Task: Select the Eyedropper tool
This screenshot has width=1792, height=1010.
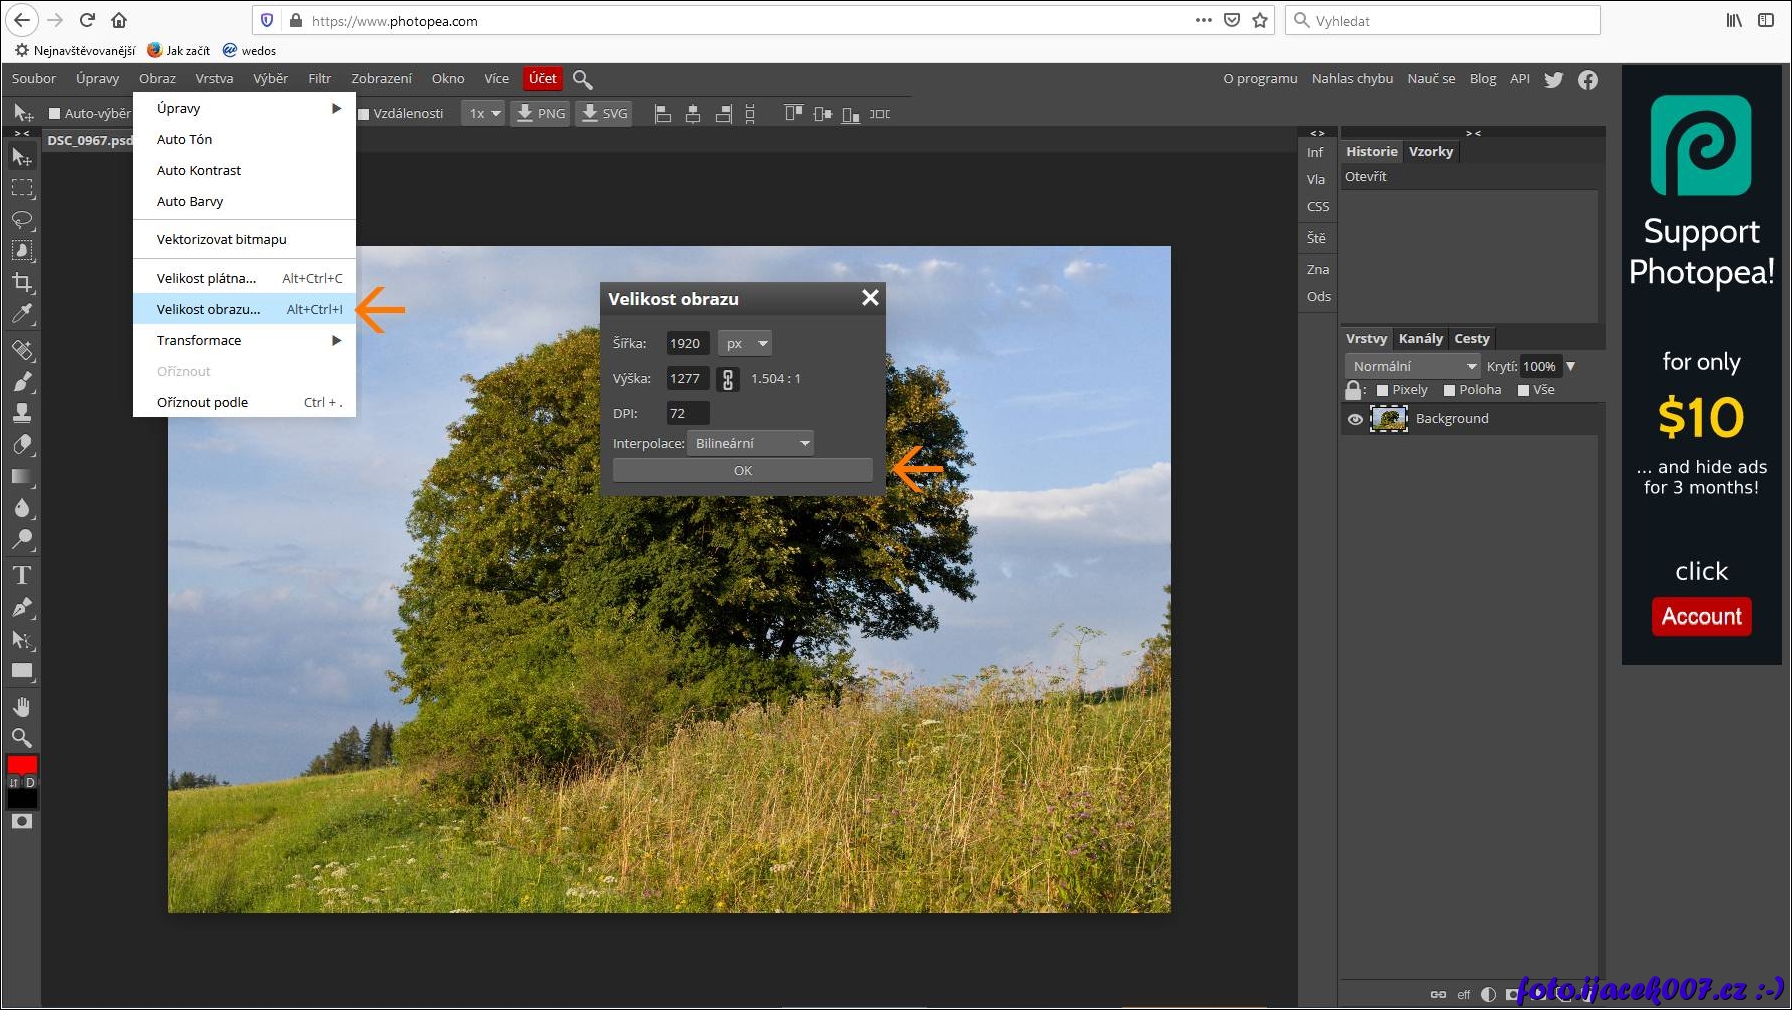Action: [x=22, y=314]
